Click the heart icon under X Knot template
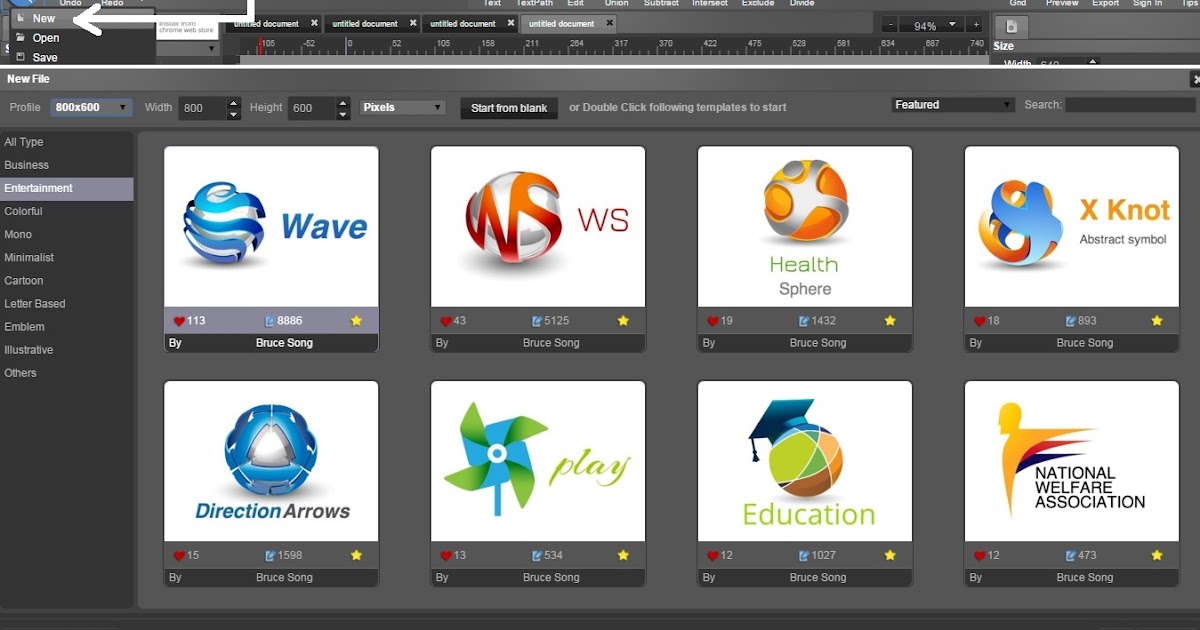Image resolution: width=1200 pixels, height=630 pixels. (980, 321)
